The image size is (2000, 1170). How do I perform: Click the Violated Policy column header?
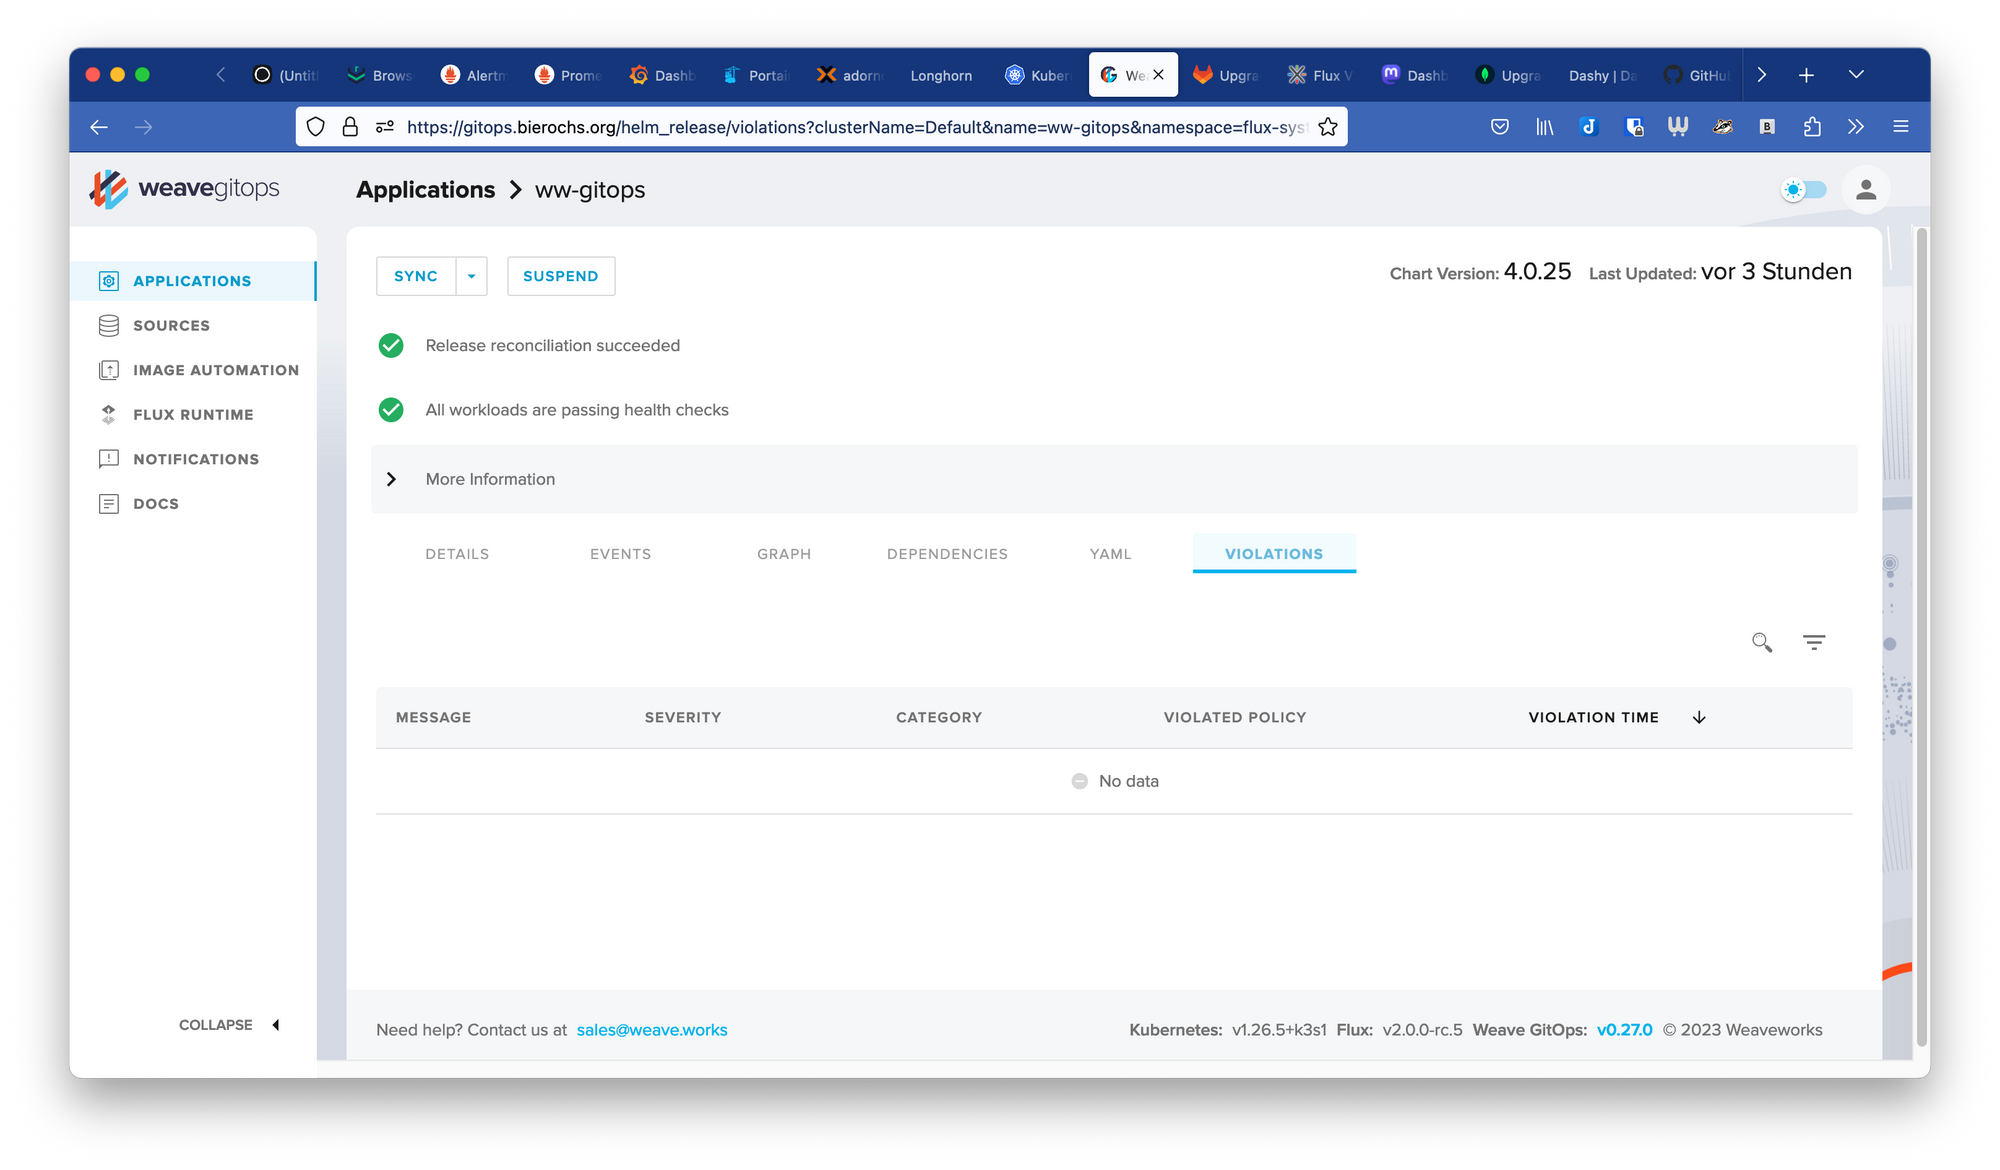[1235, 717]
